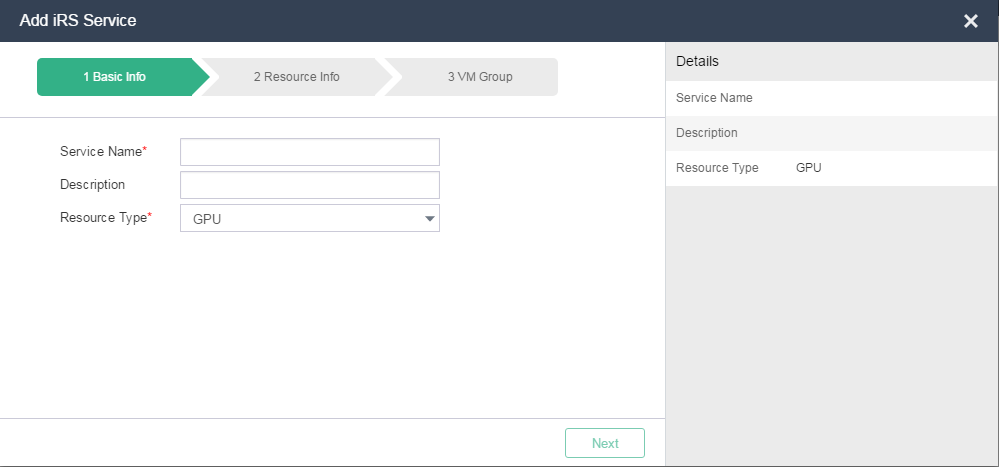Click the Add iRS Service title text

click(x=78, y=20)
